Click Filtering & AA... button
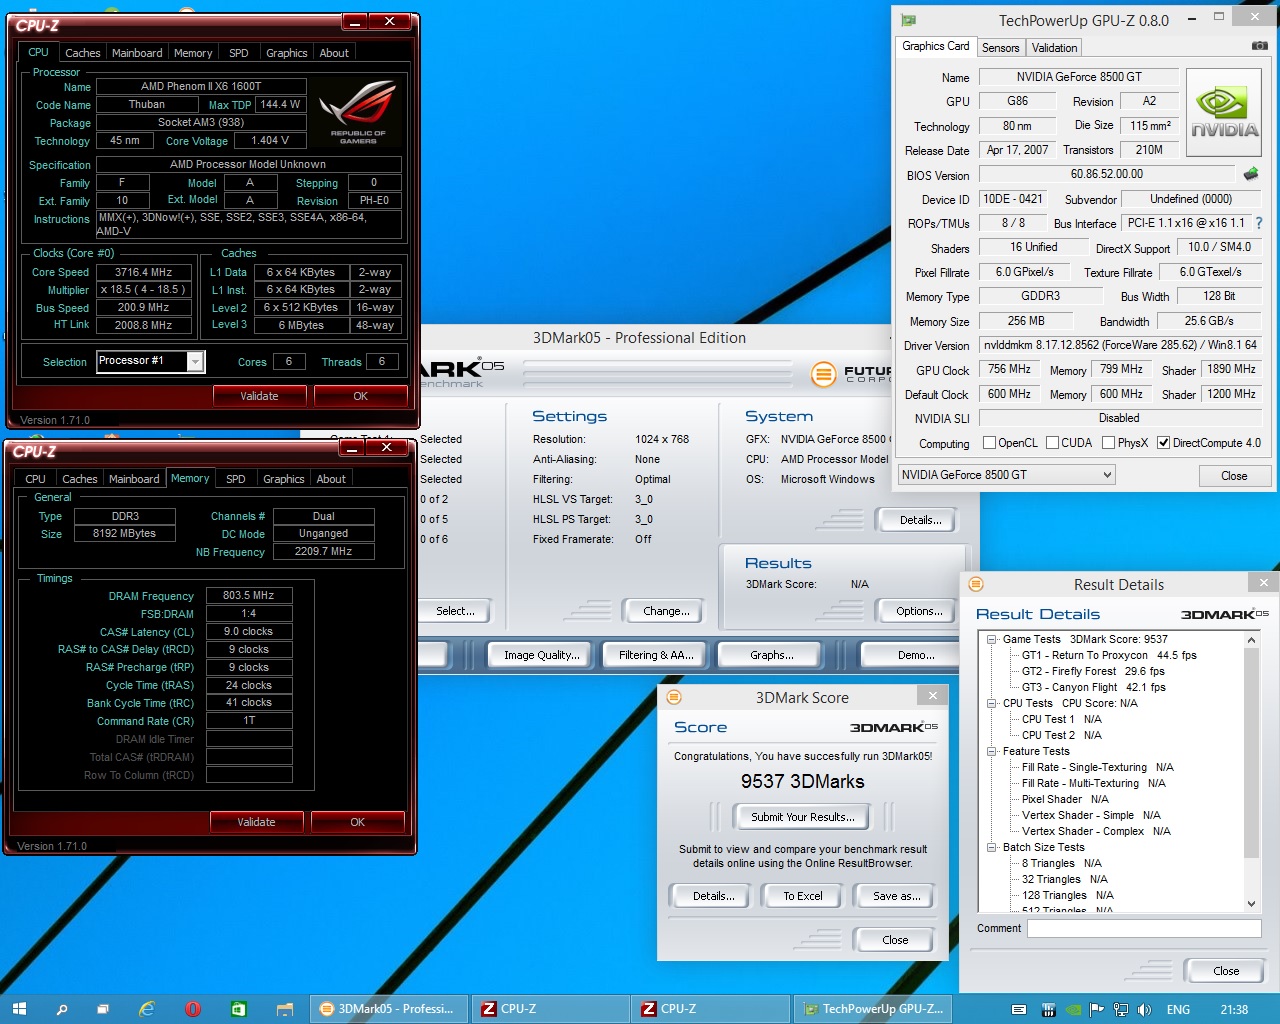Screen dimensions: 1280x1024 tap(655, 655)
